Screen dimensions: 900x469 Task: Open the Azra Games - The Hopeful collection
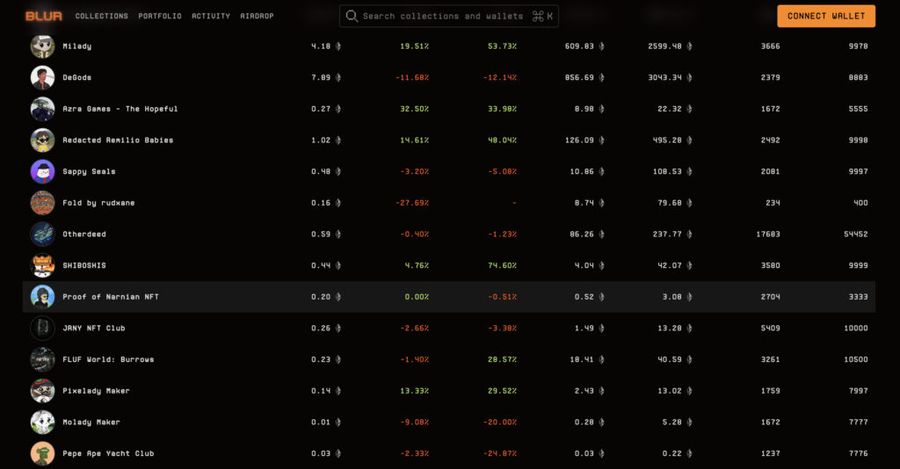click(x=120, y=109)
